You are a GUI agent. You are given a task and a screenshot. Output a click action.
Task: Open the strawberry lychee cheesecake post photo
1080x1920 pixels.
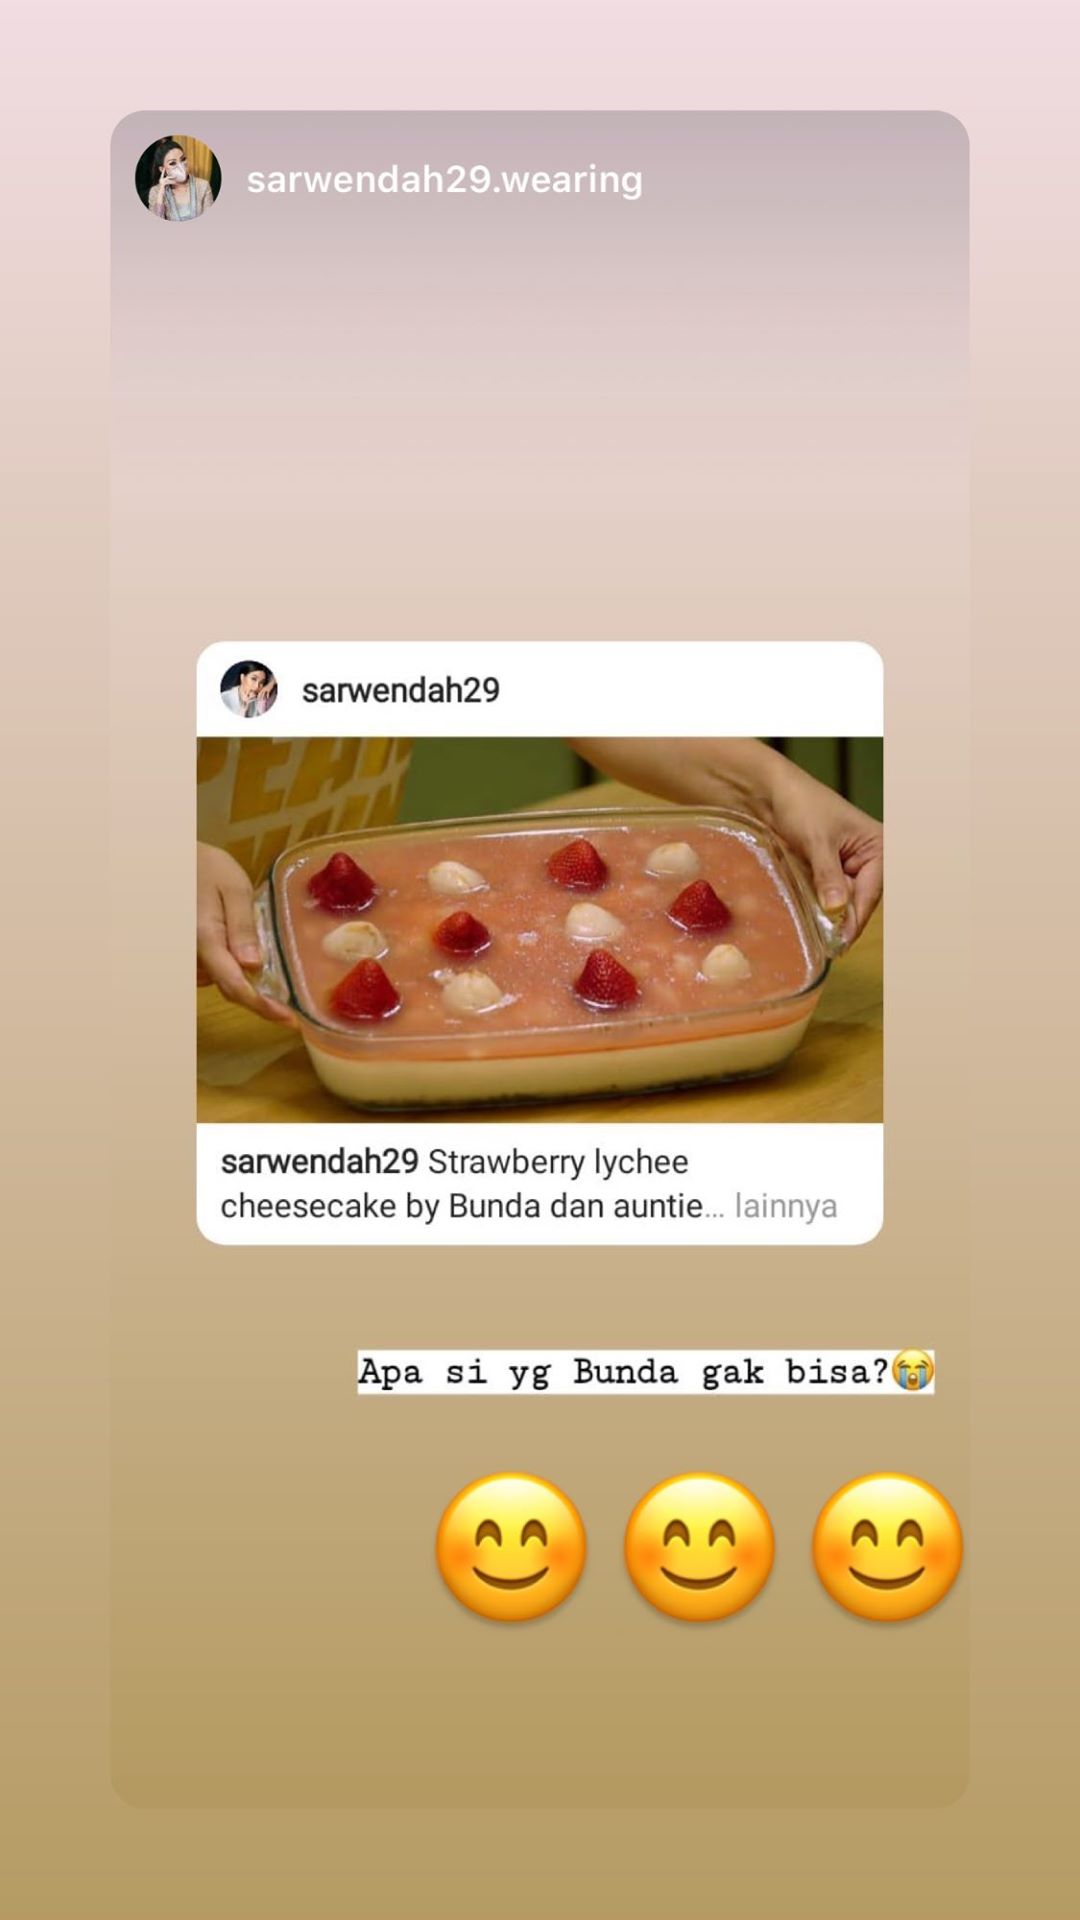[x=540, y=930]
